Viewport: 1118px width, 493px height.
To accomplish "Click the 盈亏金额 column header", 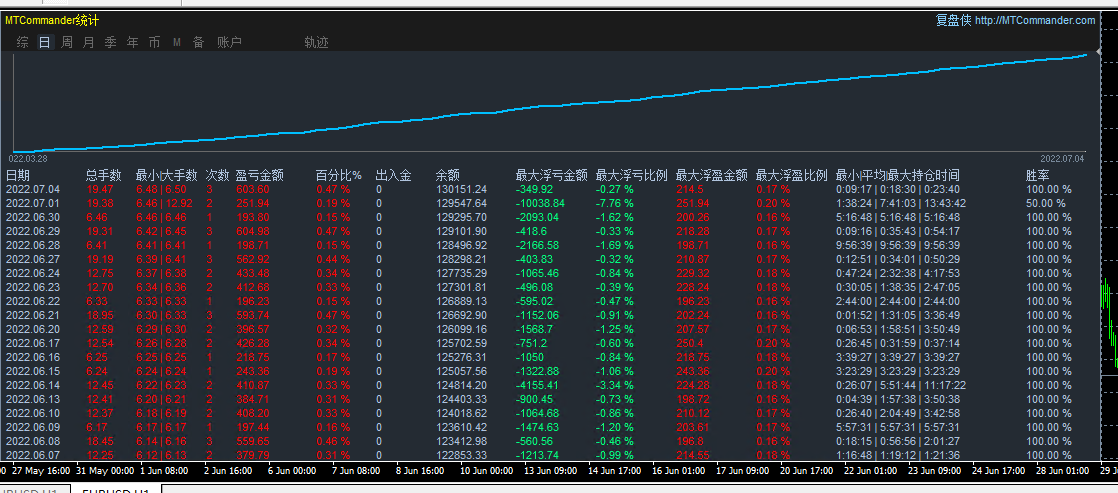I will 260,176.
